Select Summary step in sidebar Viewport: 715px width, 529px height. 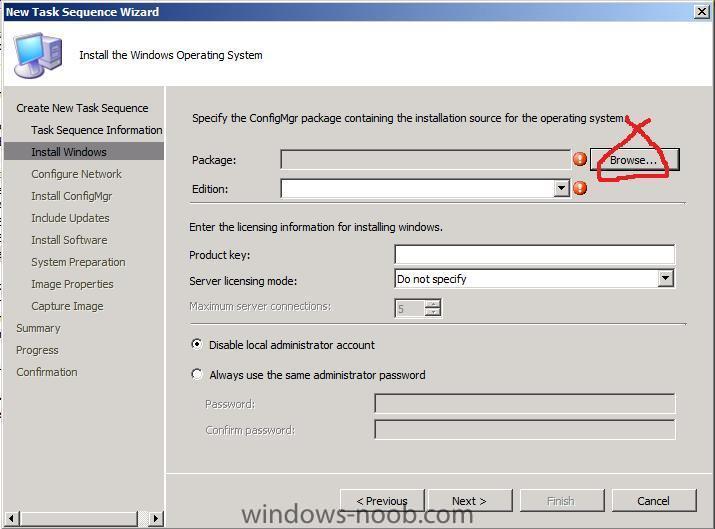38,328
